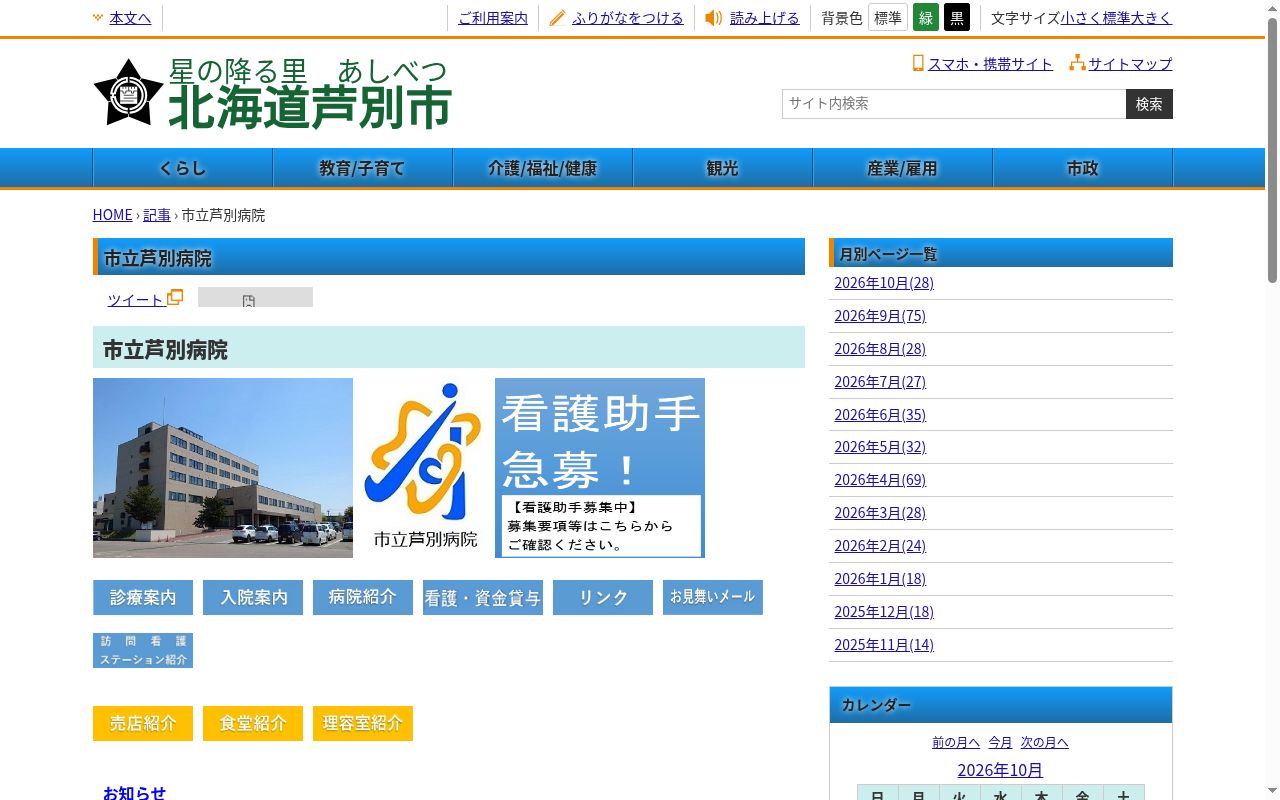
Task: Open the くらし navigation menu
Action: (183, 168)
